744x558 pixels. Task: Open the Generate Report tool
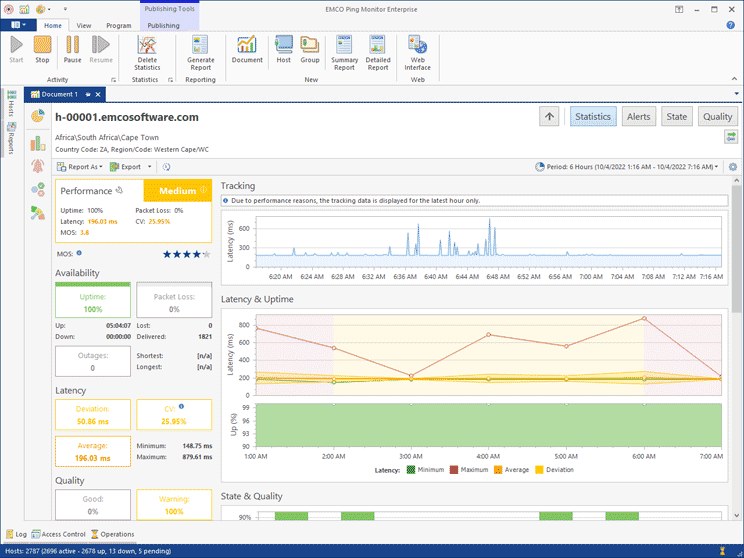pyautogui.click(x=200, y=50)
